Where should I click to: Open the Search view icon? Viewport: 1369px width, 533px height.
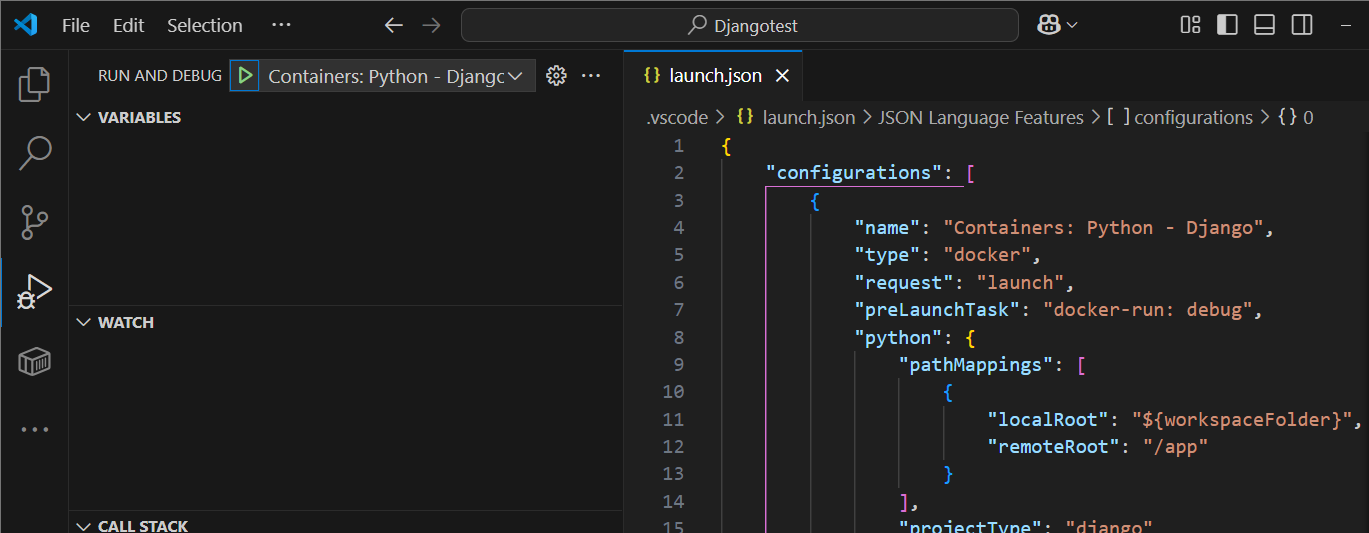click(x=34, y=153)
